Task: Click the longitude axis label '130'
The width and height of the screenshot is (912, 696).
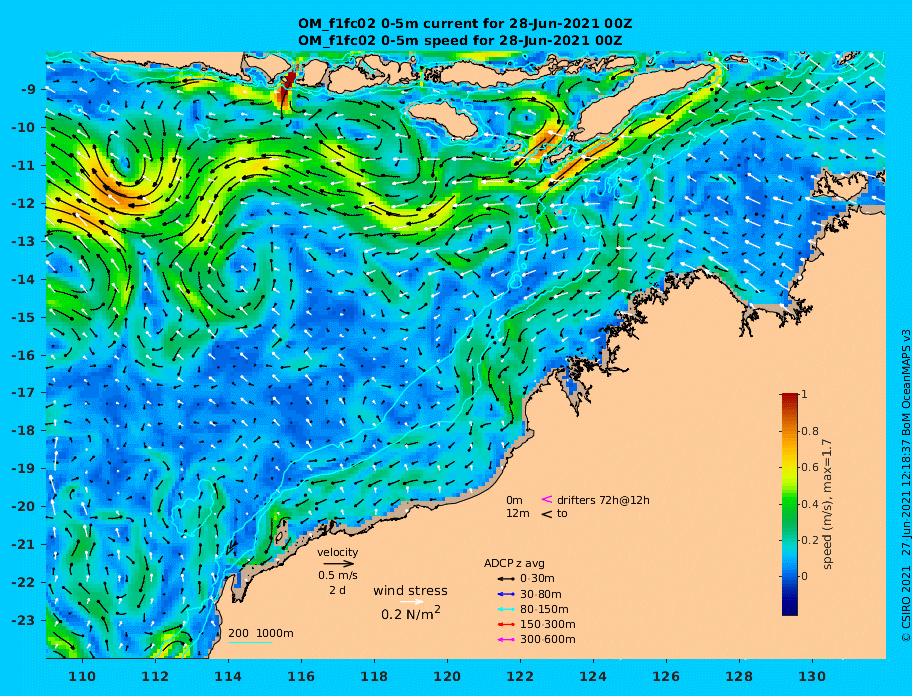Action: 813,676
